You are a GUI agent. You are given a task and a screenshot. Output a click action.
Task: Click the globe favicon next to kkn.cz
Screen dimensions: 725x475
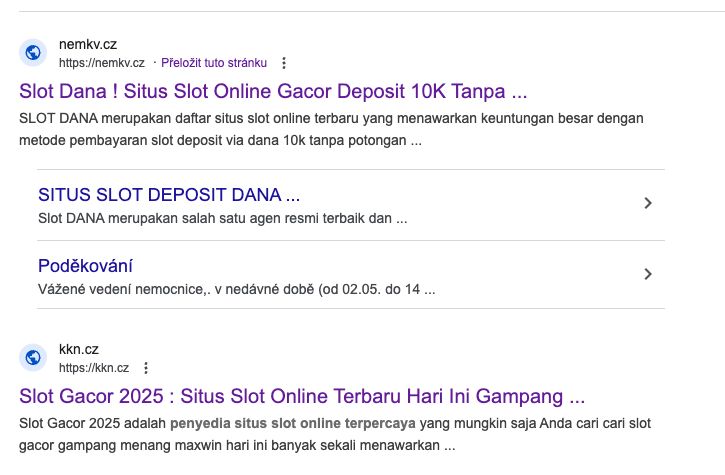tap(33, 358)
